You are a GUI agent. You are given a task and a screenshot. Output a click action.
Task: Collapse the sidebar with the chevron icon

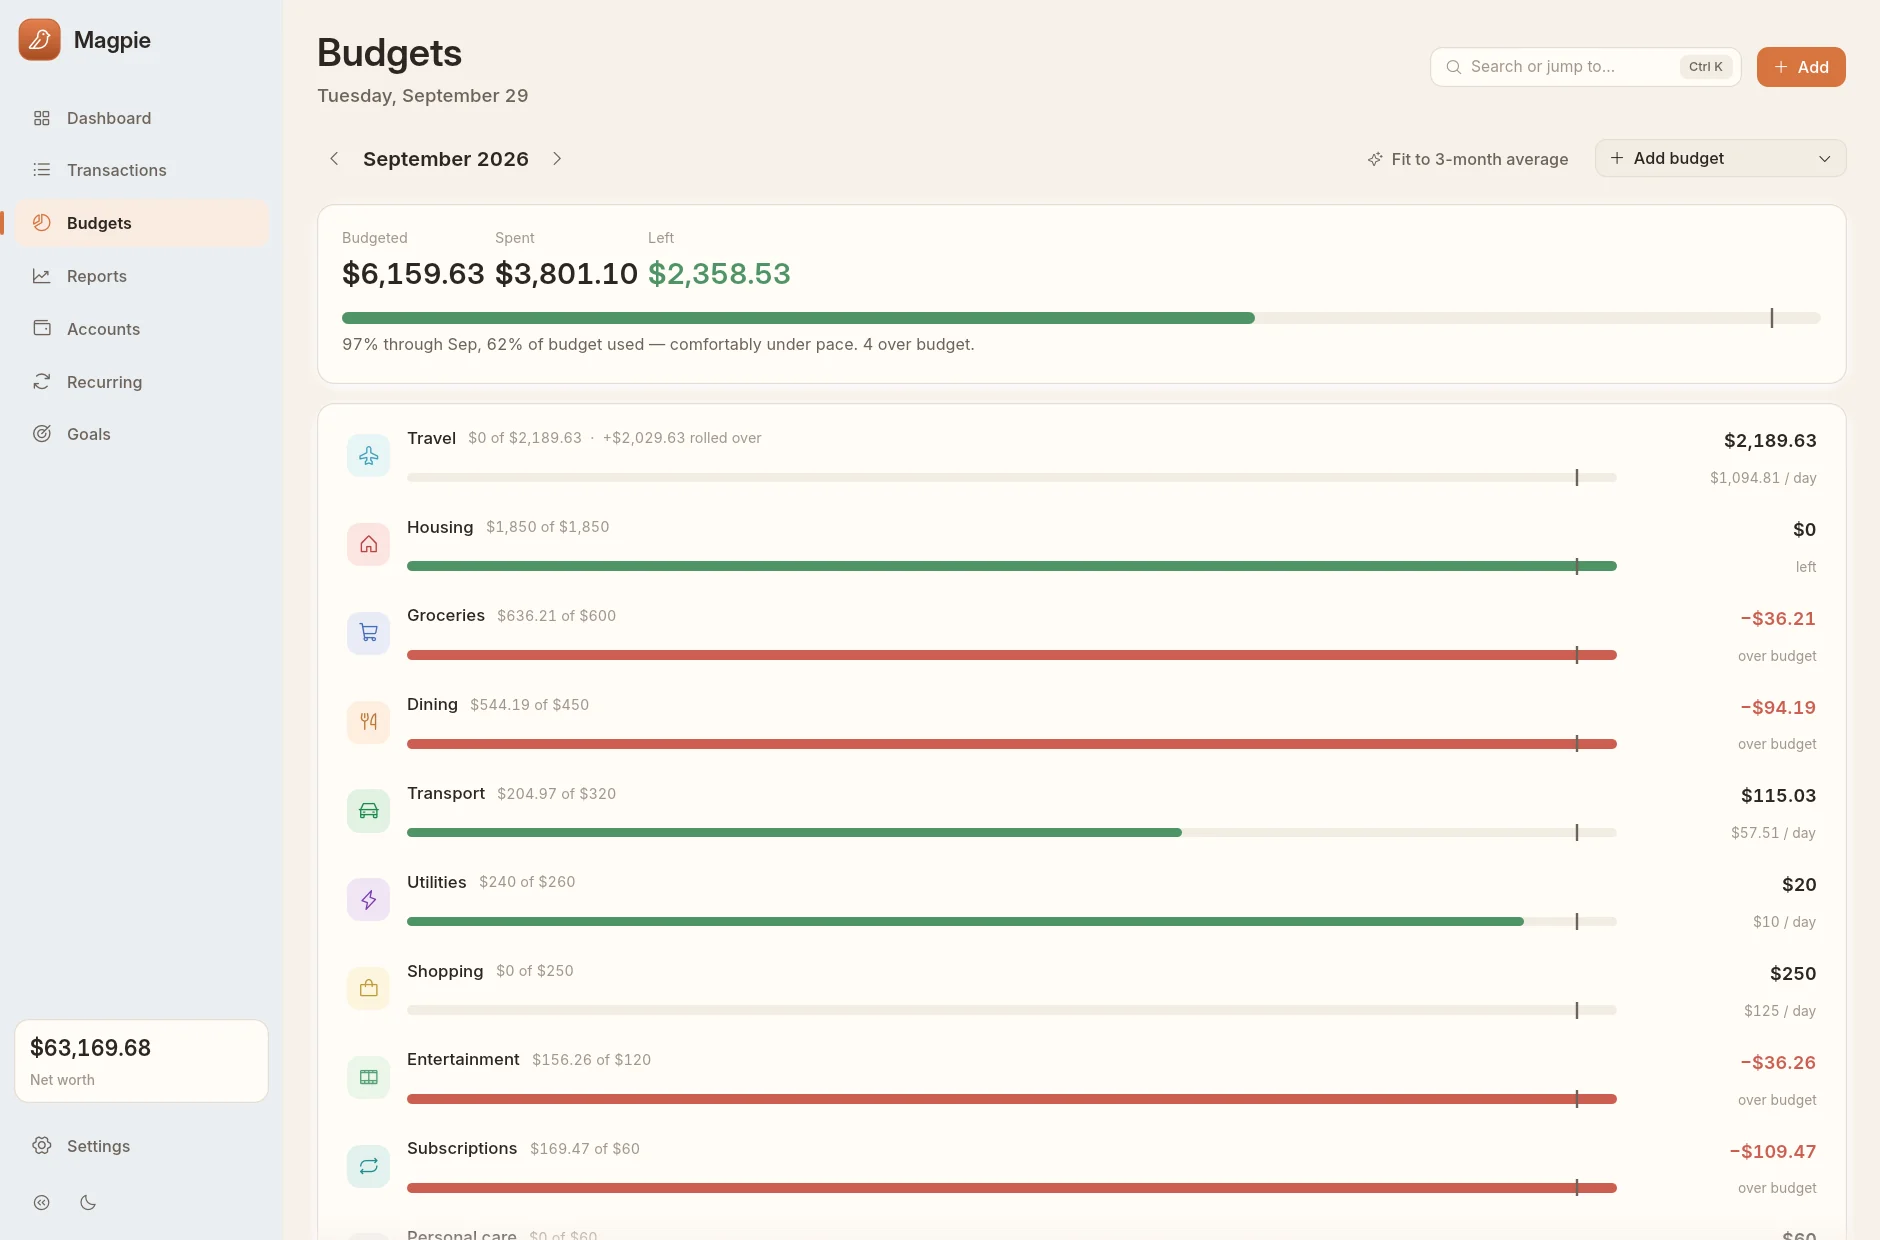pos(41,1203)
